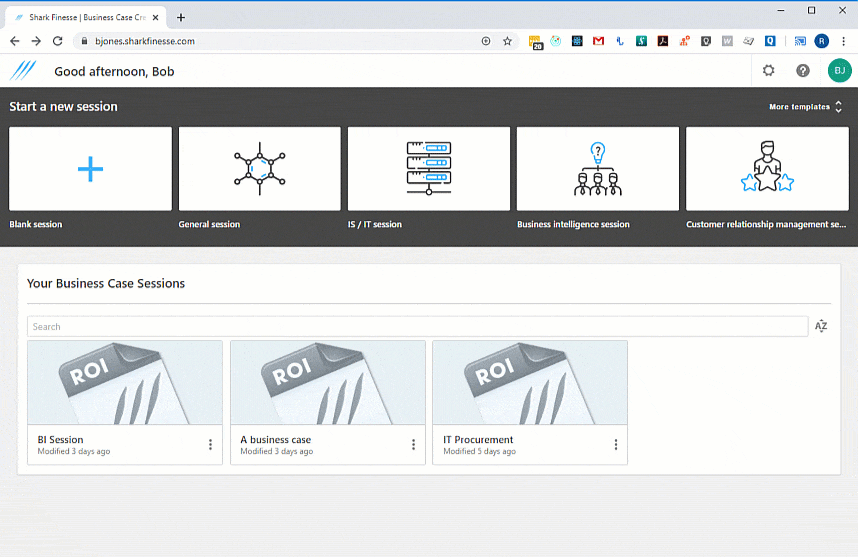Click the sessions Search field
Screen dimensions: 858x557
pyautogui.click(x=418, y=327)
